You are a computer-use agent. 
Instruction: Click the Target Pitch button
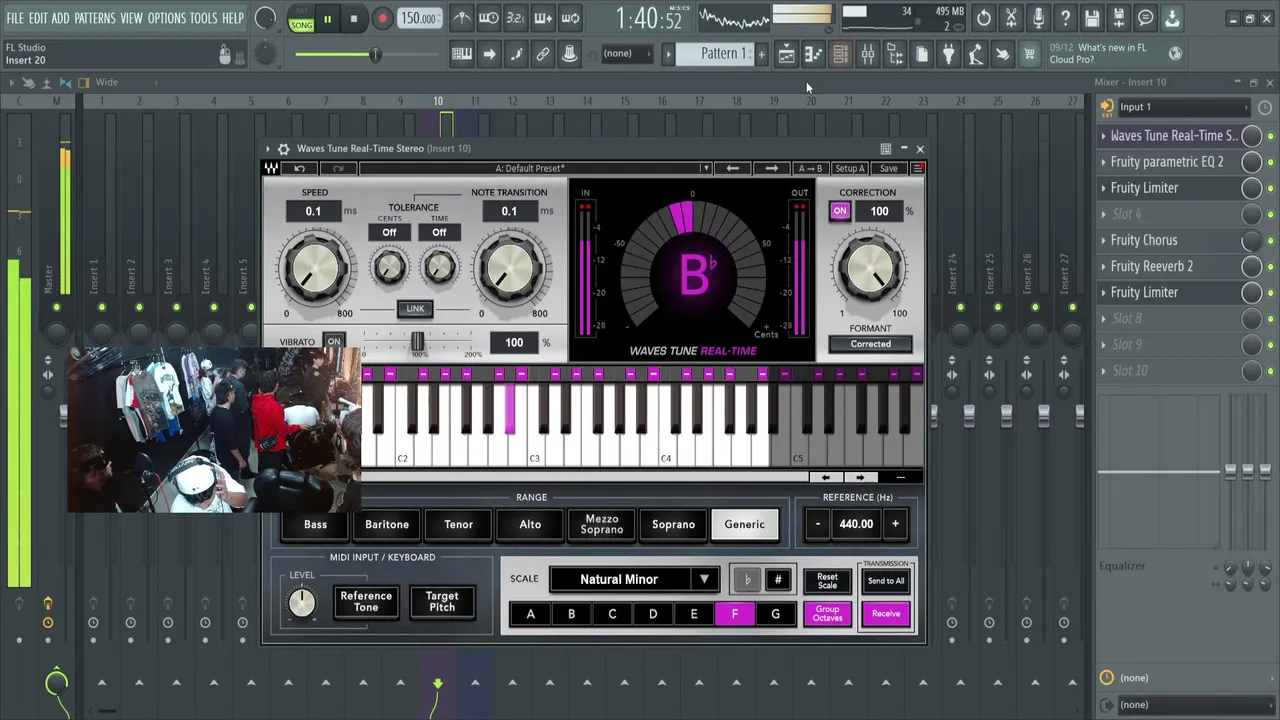[x=442, y=601]
